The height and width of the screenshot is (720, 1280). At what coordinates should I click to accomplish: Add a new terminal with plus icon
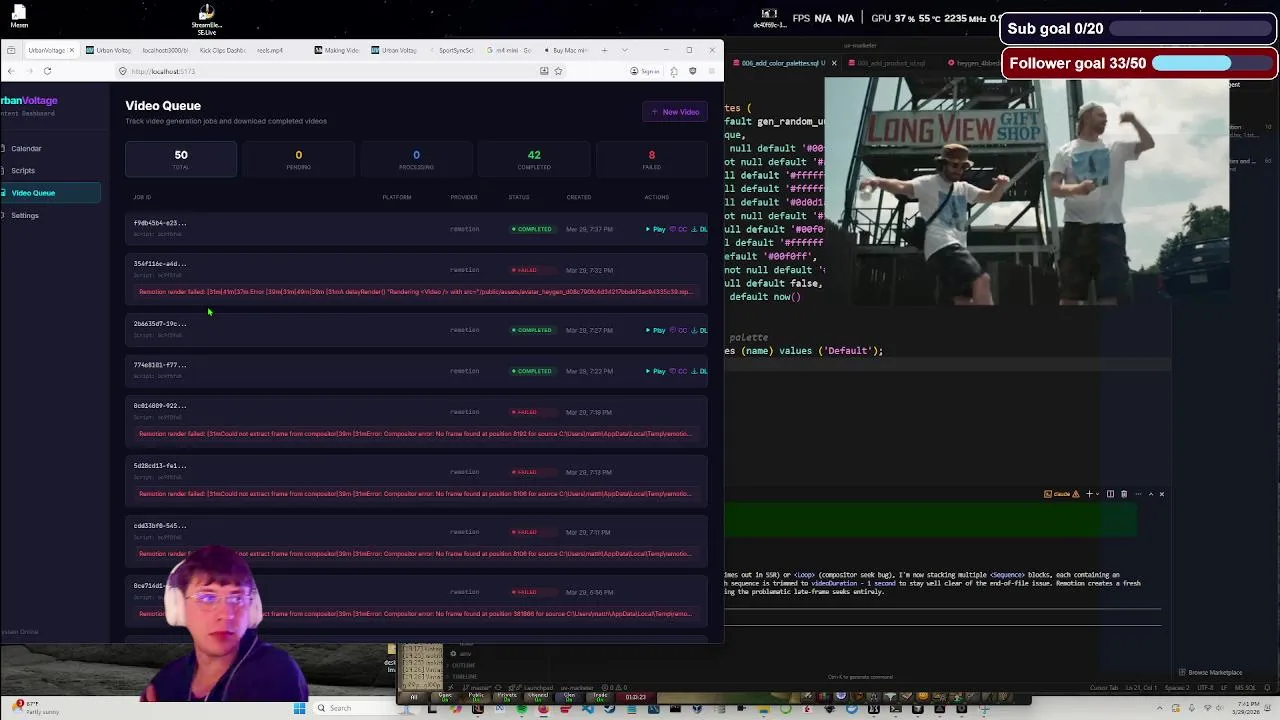tap(1090, 494)
